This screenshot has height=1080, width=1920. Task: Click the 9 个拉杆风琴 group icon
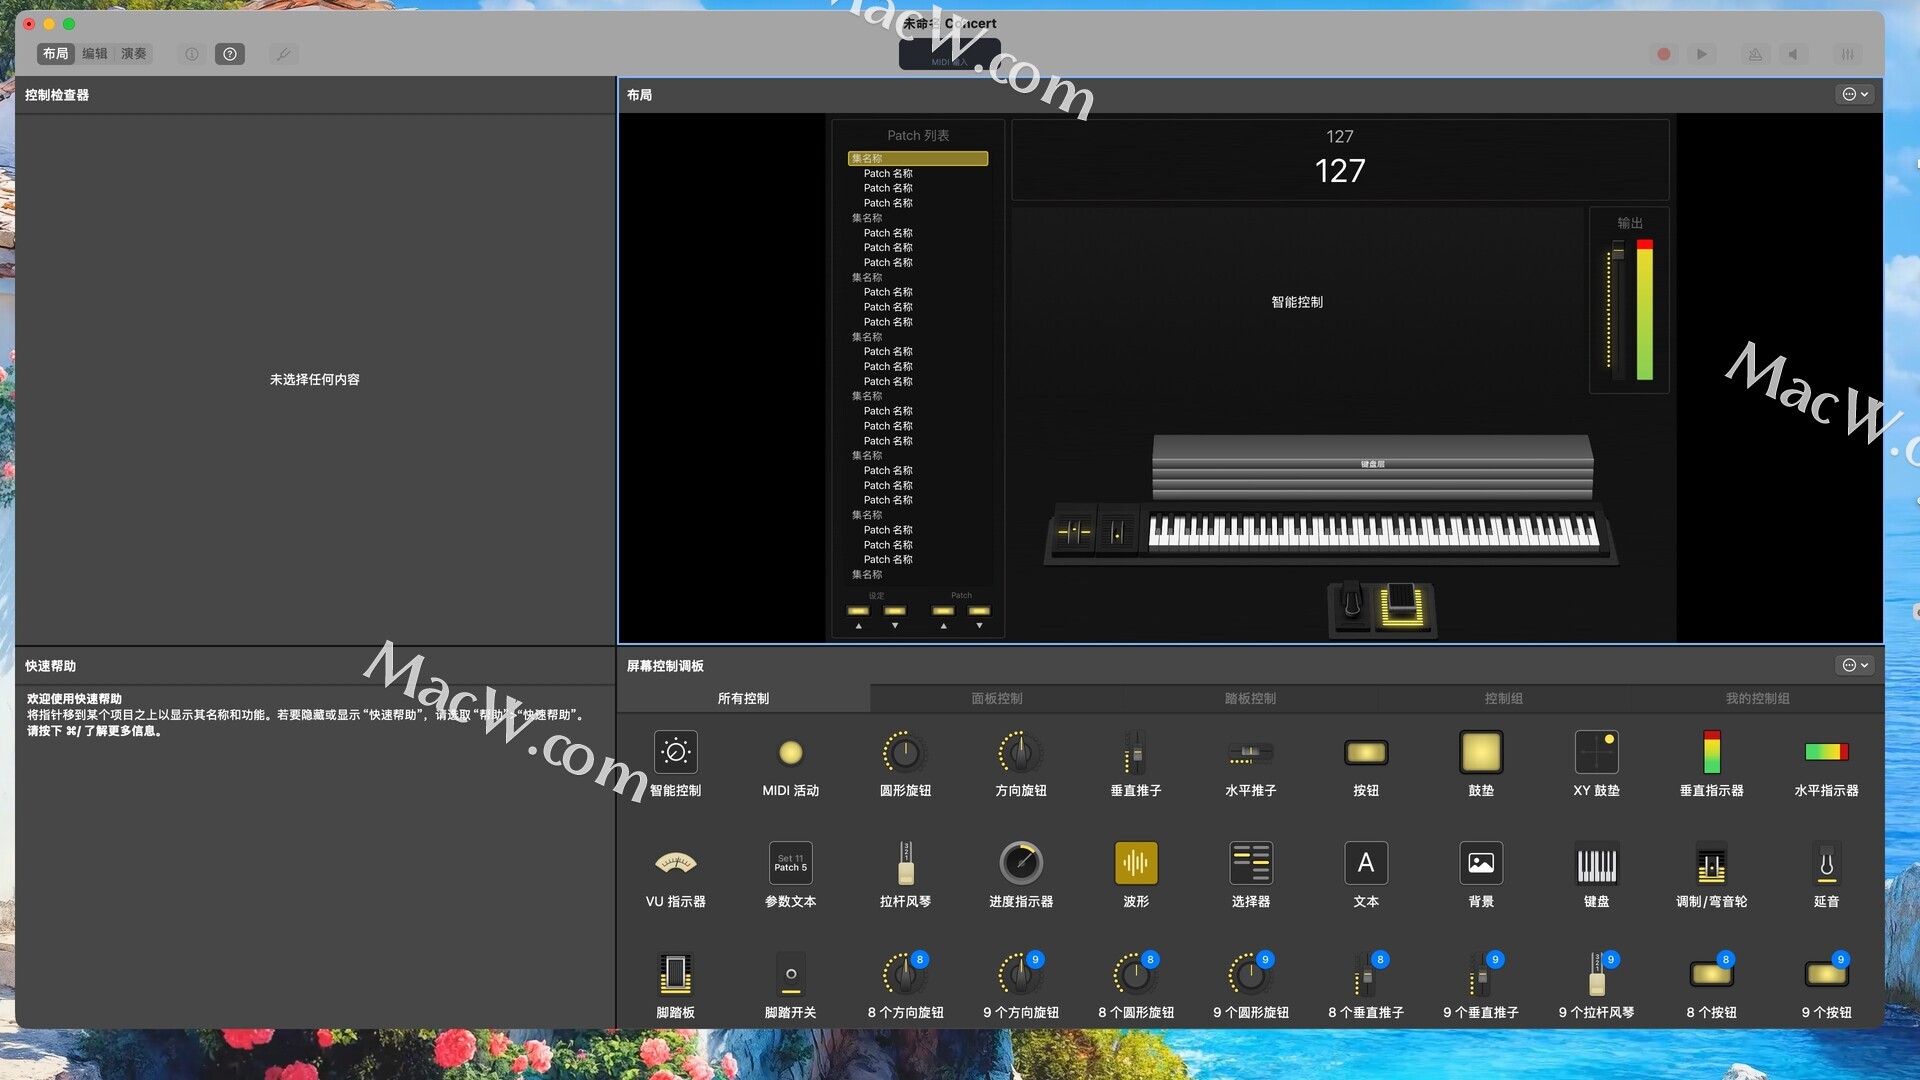pos(1596,974)
